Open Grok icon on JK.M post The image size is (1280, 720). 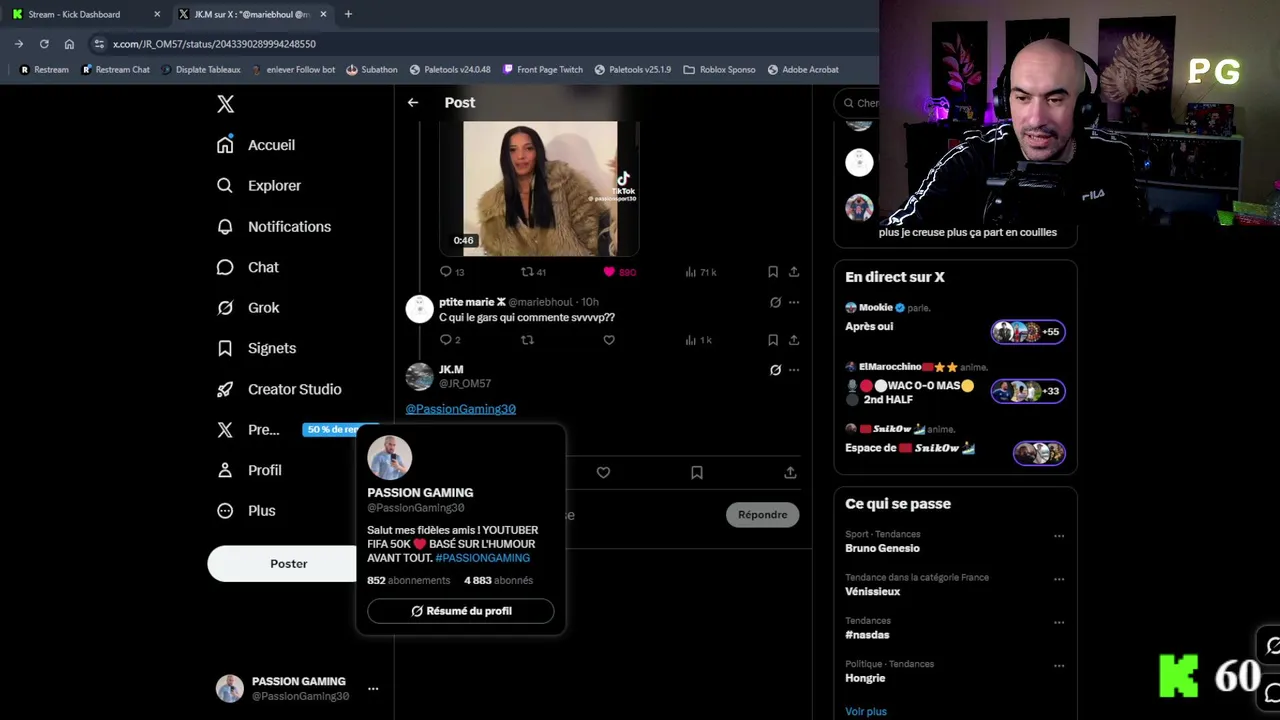click(775, 370)
